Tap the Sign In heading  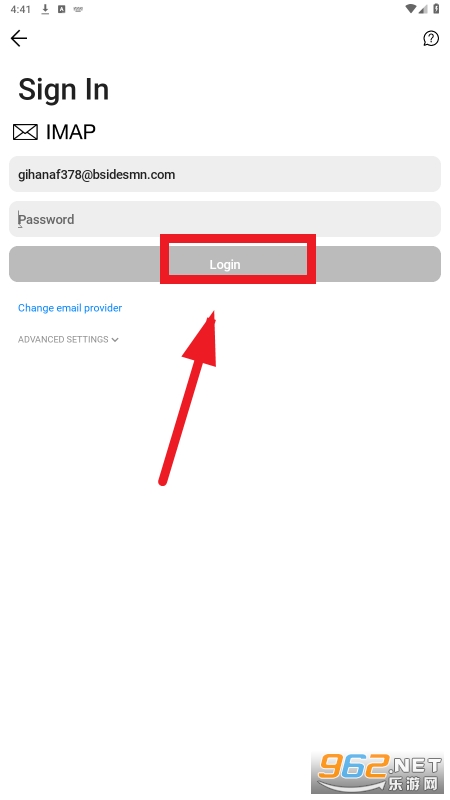point(64,90)
